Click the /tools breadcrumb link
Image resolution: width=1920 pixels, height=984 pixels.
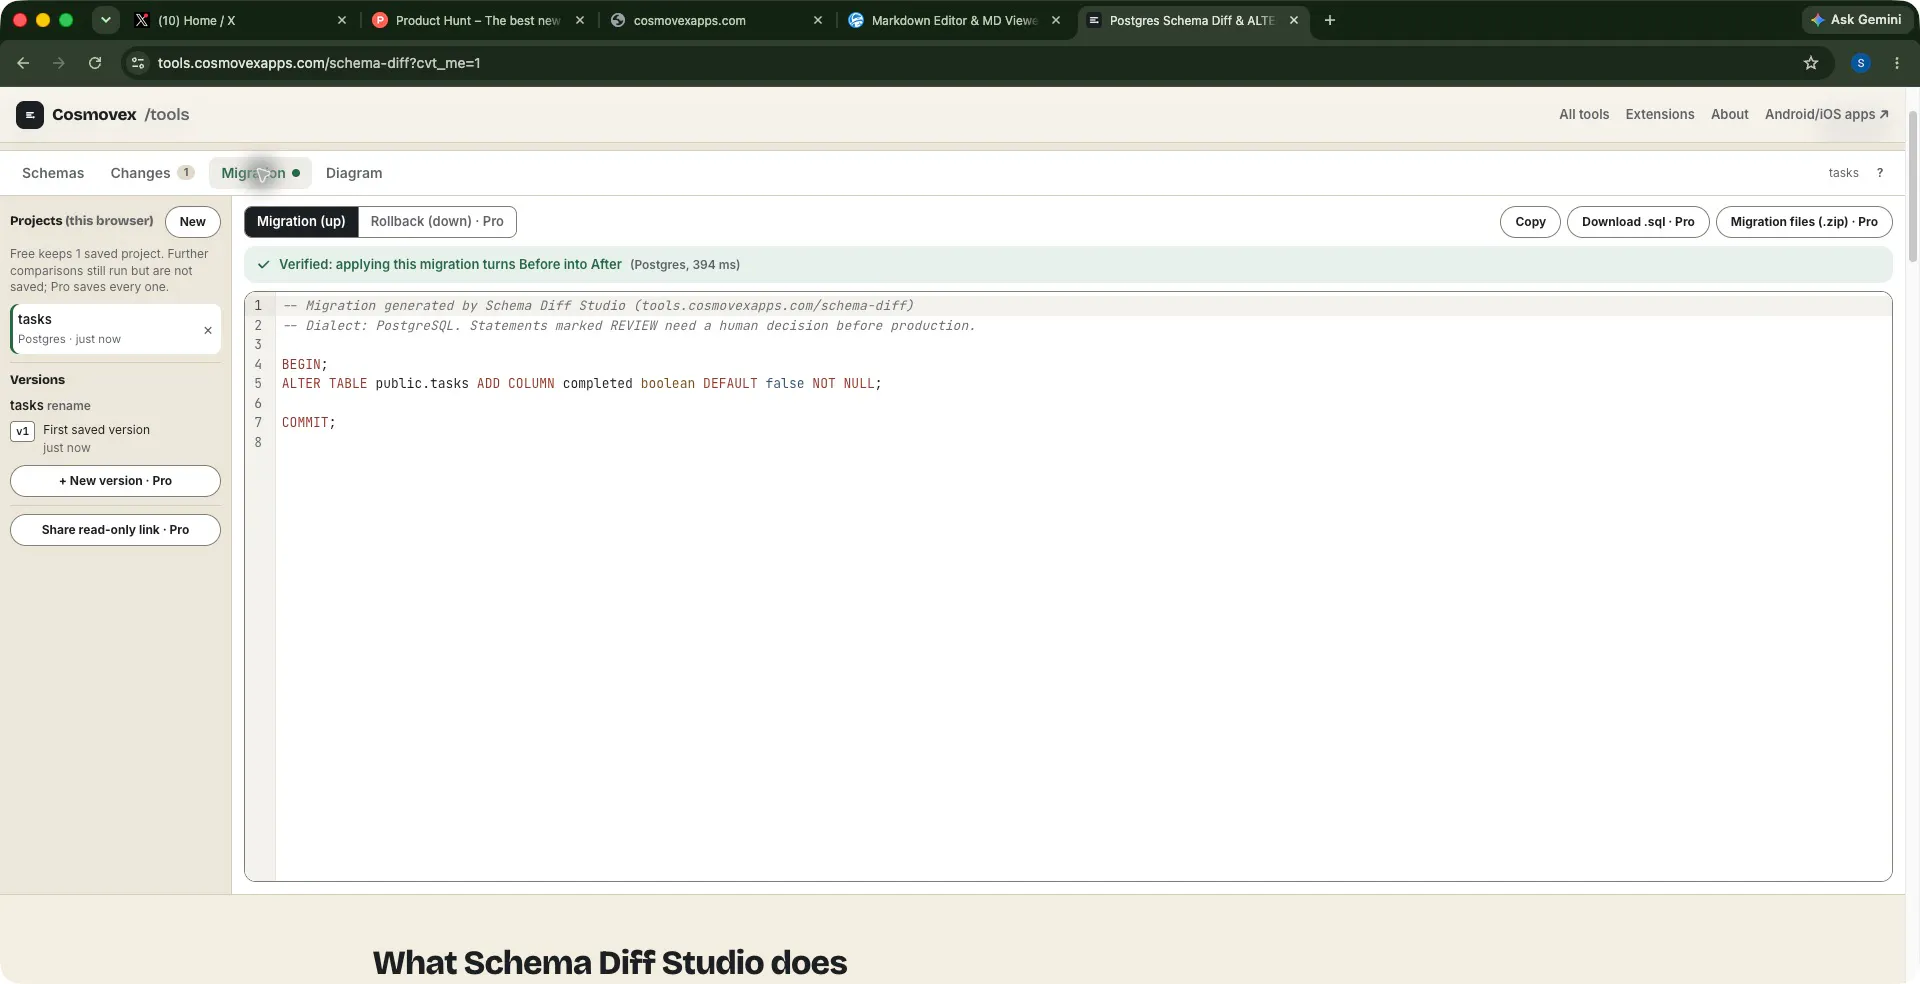coord(167,115)
